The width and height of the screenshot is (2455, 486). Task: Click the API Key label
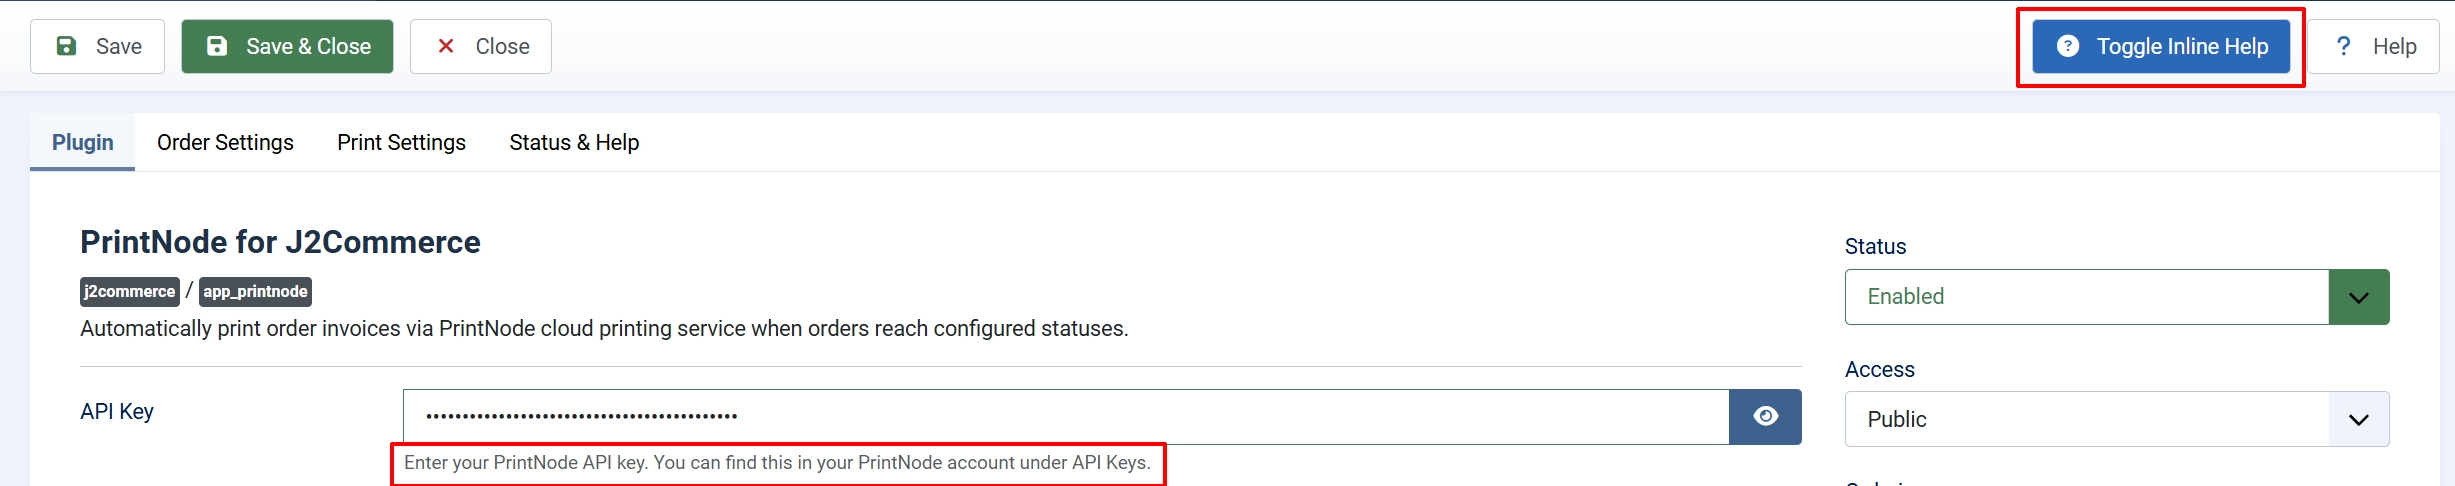(117, 411)
